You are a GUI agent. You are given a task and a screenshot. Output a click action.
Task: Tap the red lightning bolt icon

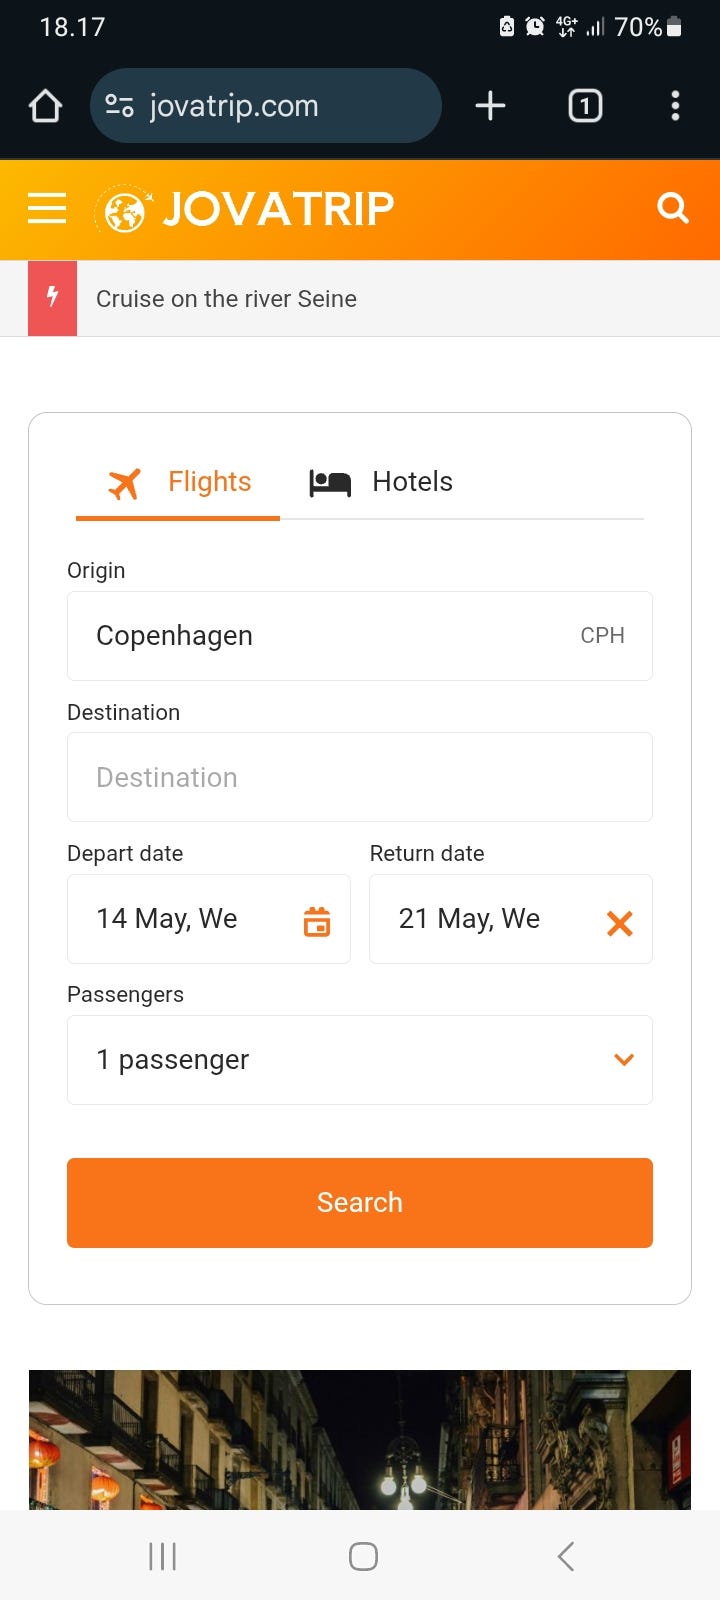pyautogui.click(x=53, y=298)
